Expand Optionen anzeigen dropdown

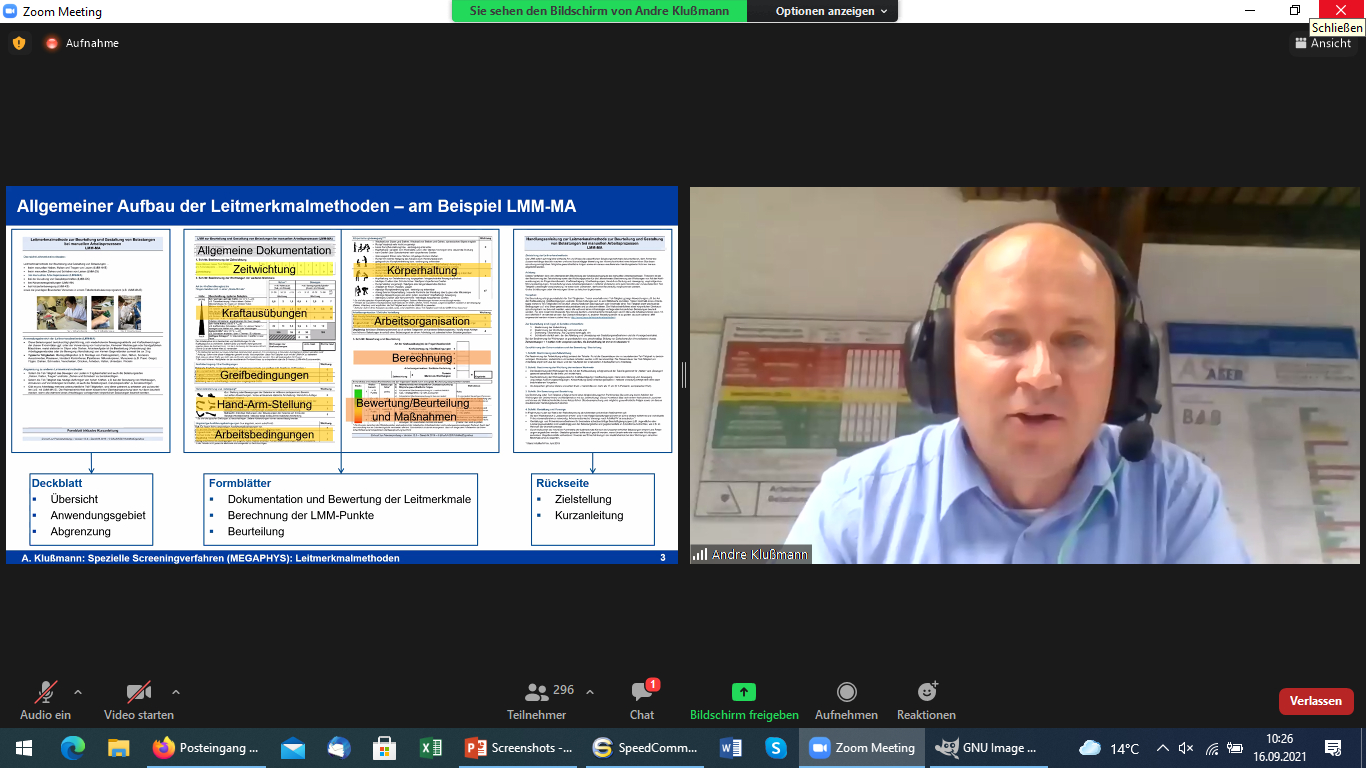pos(832,11)
